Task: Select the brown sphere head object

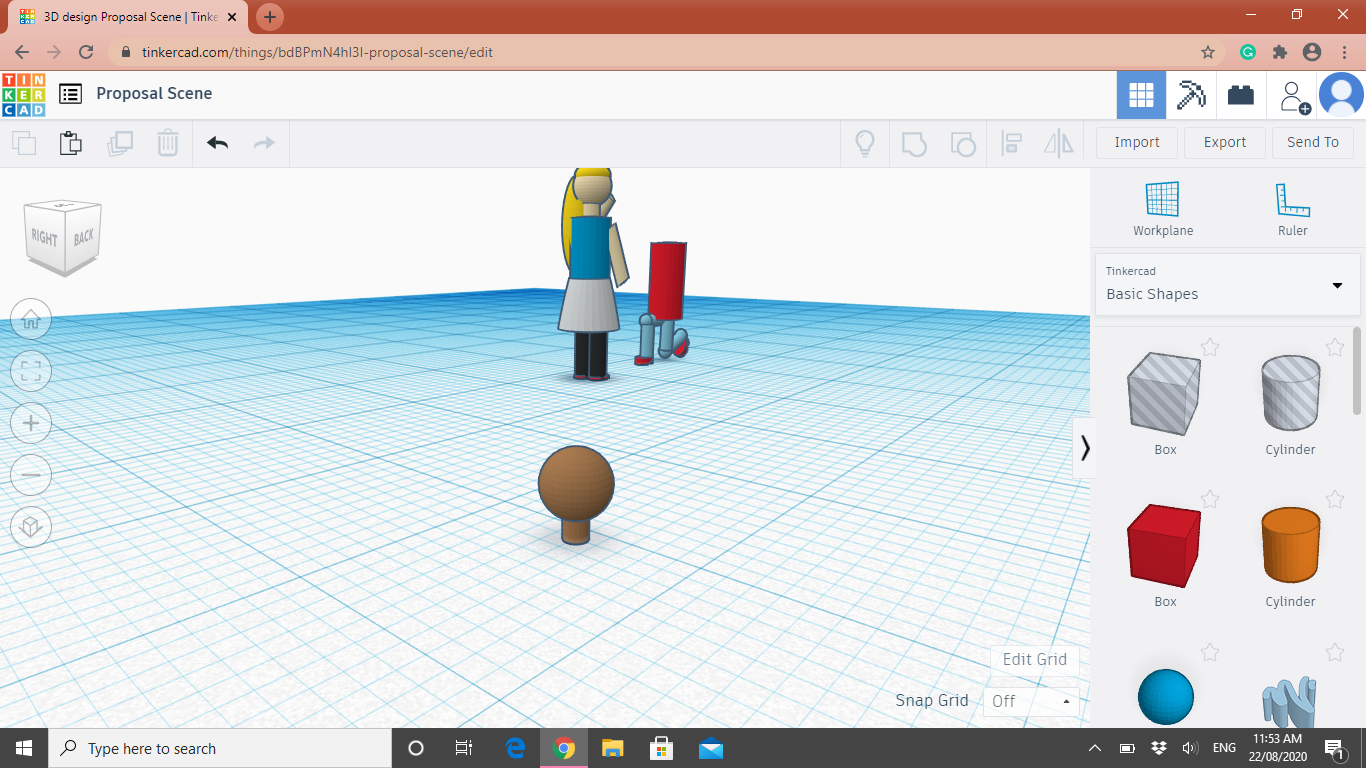Action: point(576,483)
